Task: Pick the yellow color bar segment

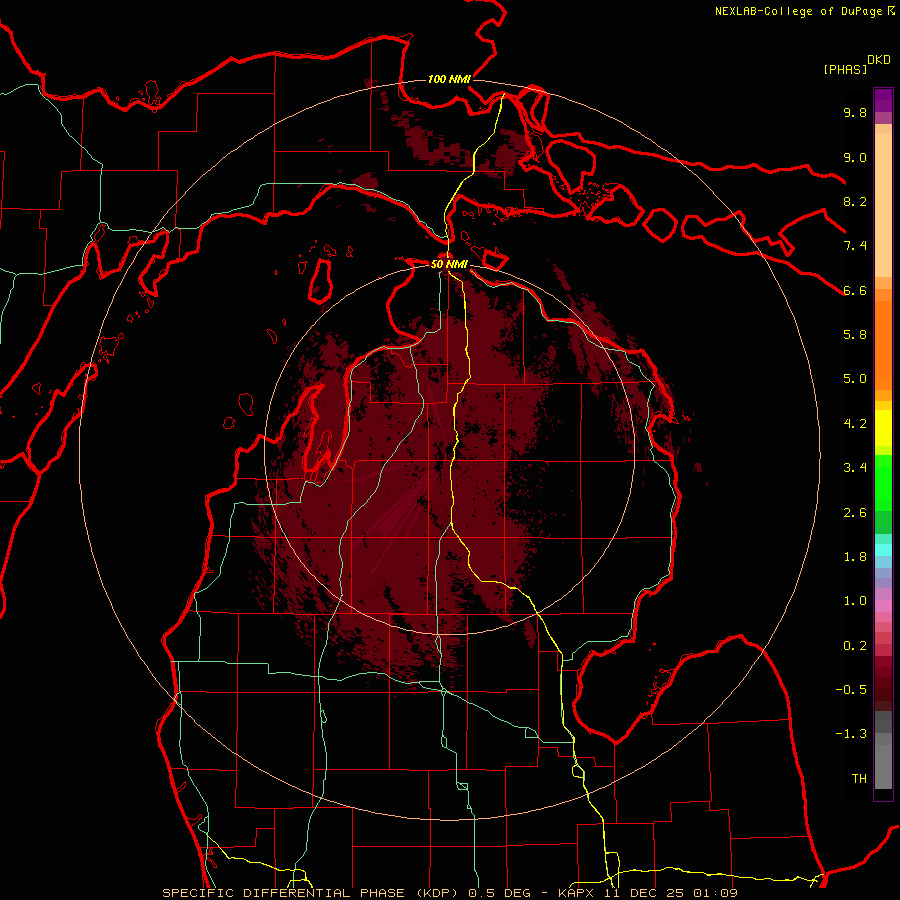Action: click(x=883, y=428)
